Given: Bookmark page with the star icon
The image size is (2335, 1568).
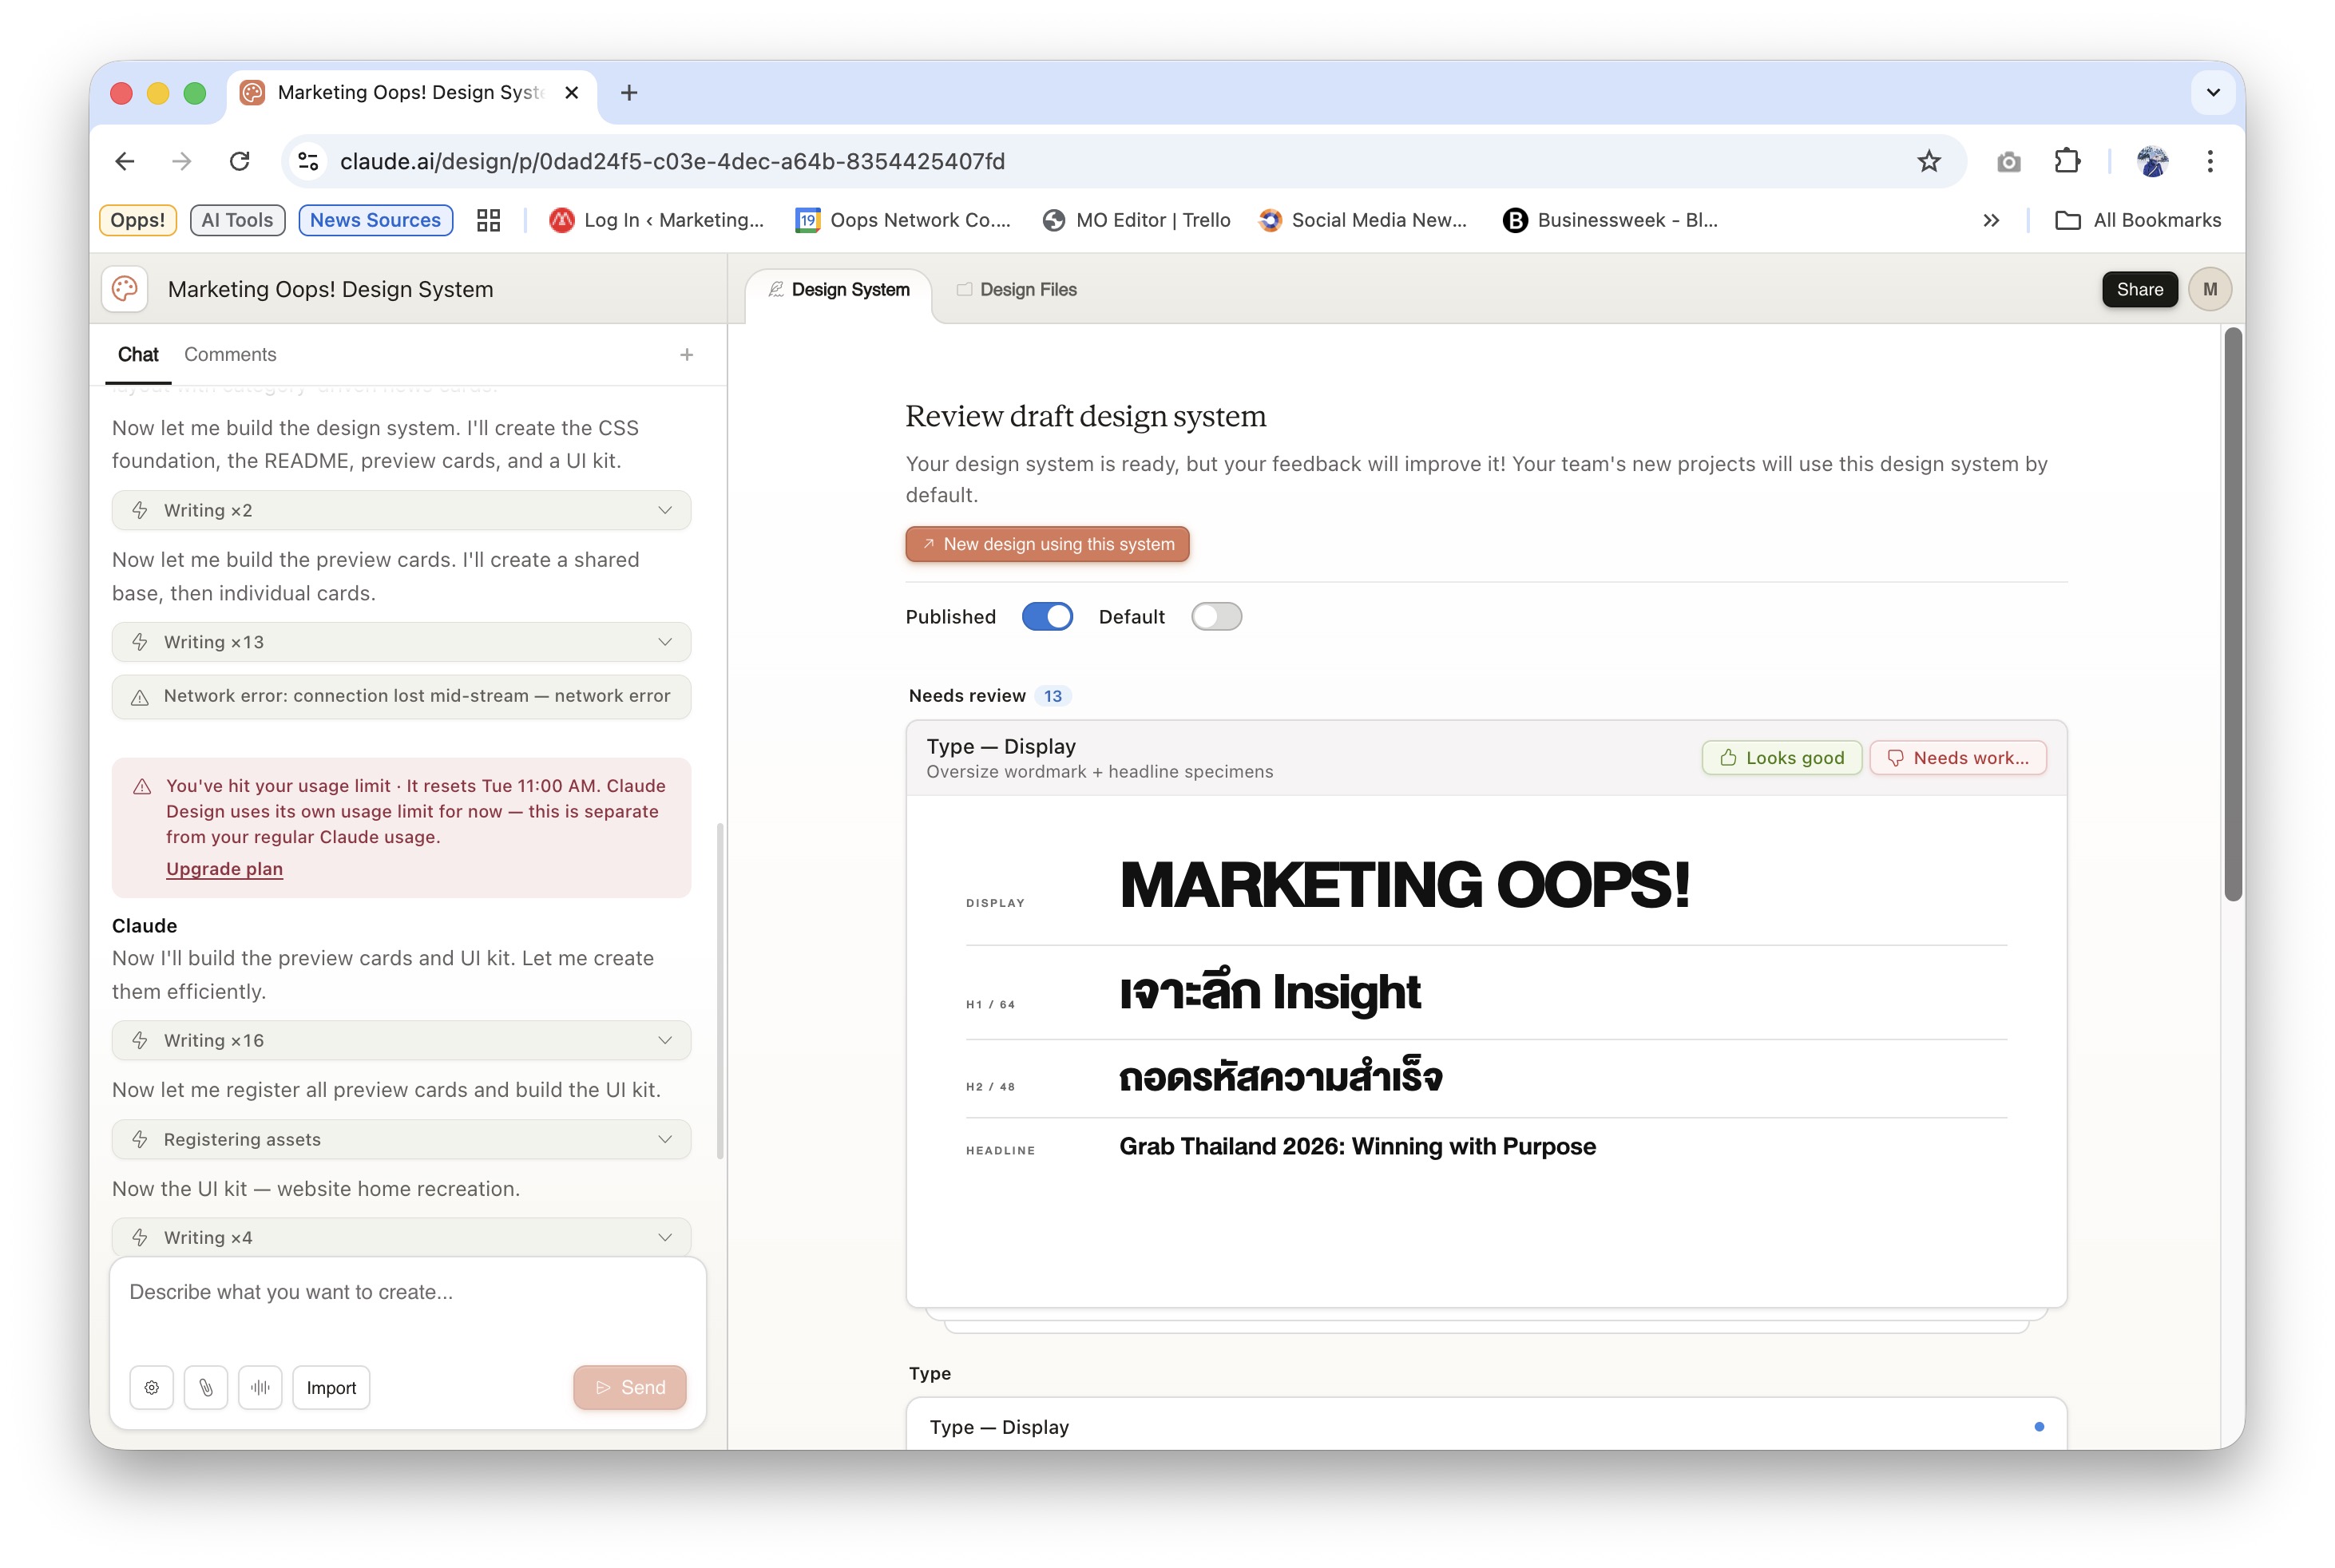Looking at the screenshot, I should pyautogui.click(x=1928, y=161).
